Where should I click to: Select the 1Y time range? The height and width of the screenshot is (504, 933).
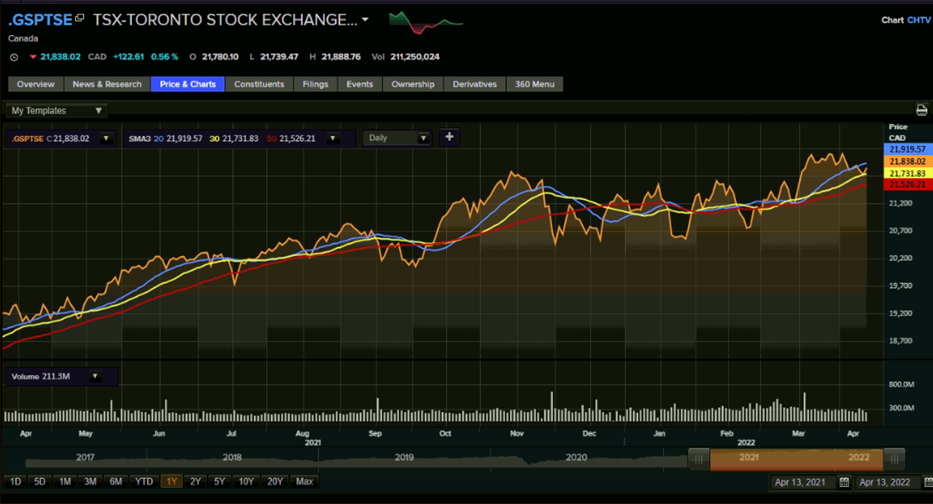coord(172,481)
